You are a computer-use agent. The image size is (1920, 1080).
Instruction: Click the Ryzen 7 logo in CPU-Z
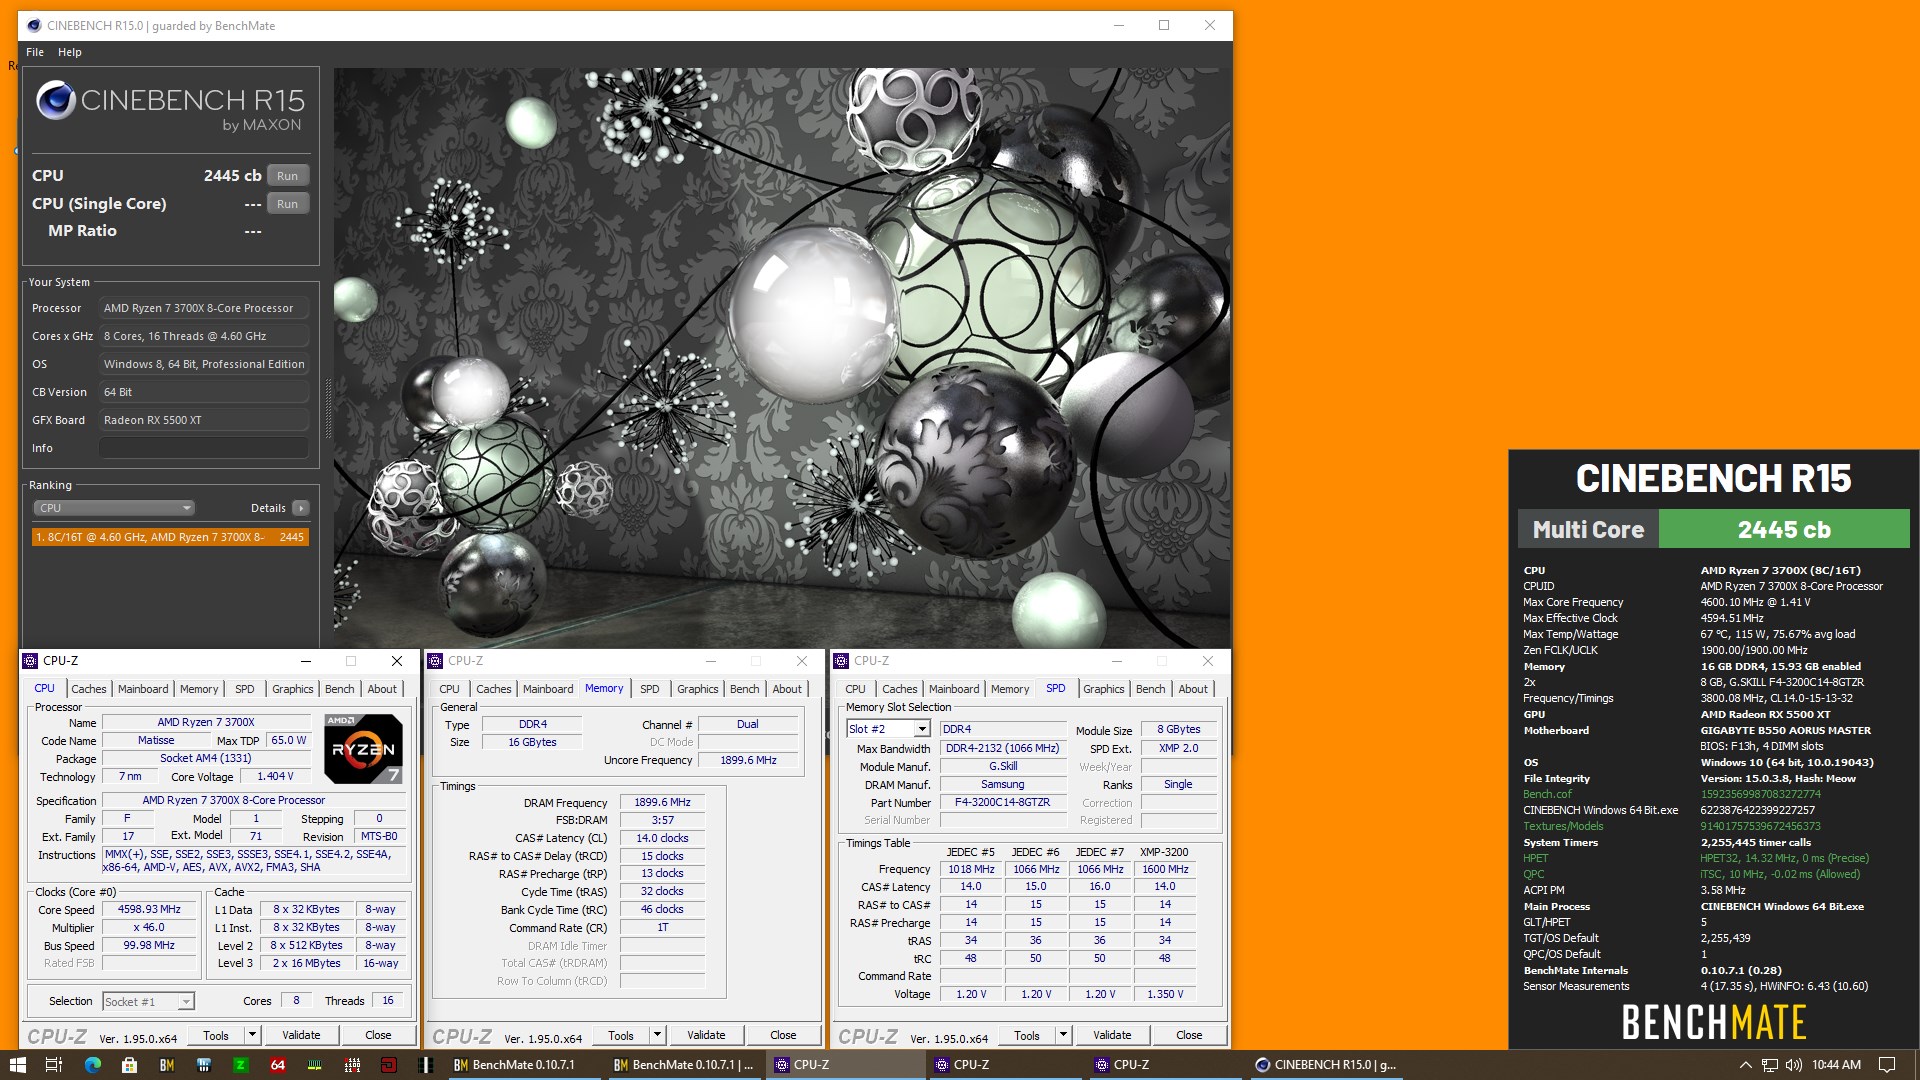point(363,748)
